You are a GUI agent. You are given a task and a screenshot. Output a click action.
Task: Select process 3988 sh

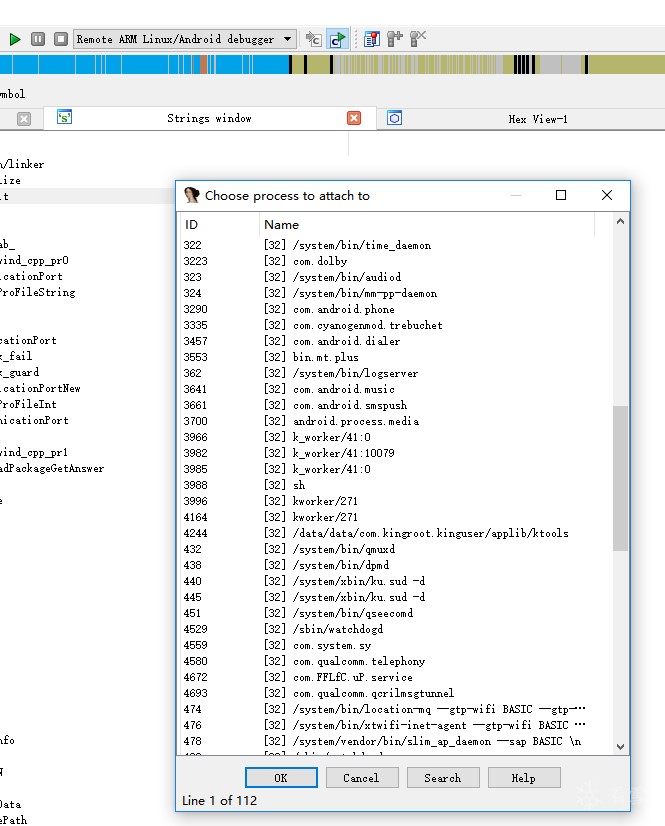(396, 485)
